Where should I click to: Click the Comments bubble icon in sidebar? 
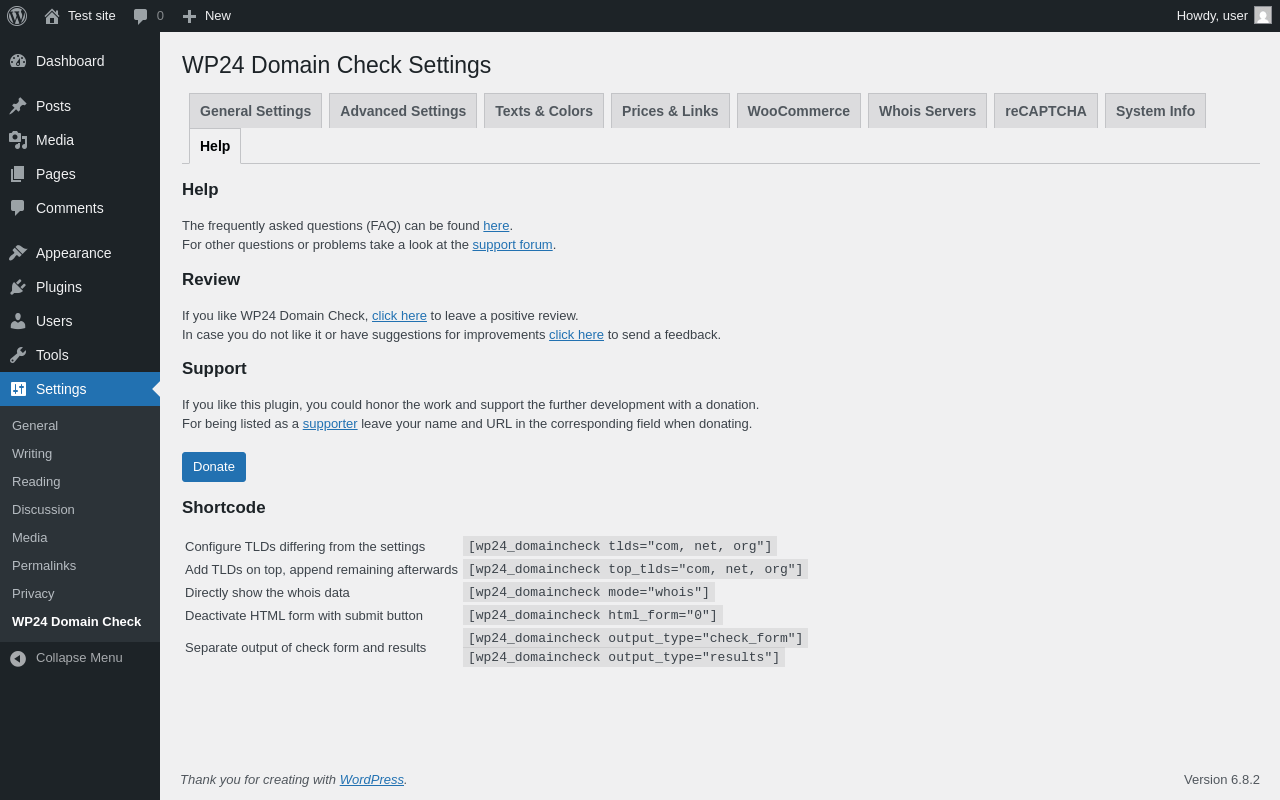(x=18, y=208)
